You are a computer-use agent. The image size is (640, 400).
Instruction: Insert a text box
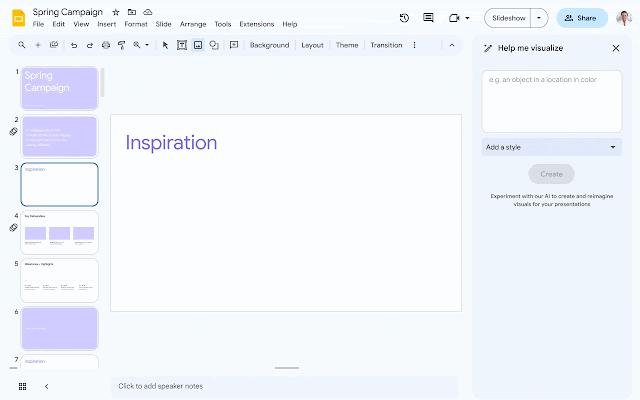(x=182, y=45)
